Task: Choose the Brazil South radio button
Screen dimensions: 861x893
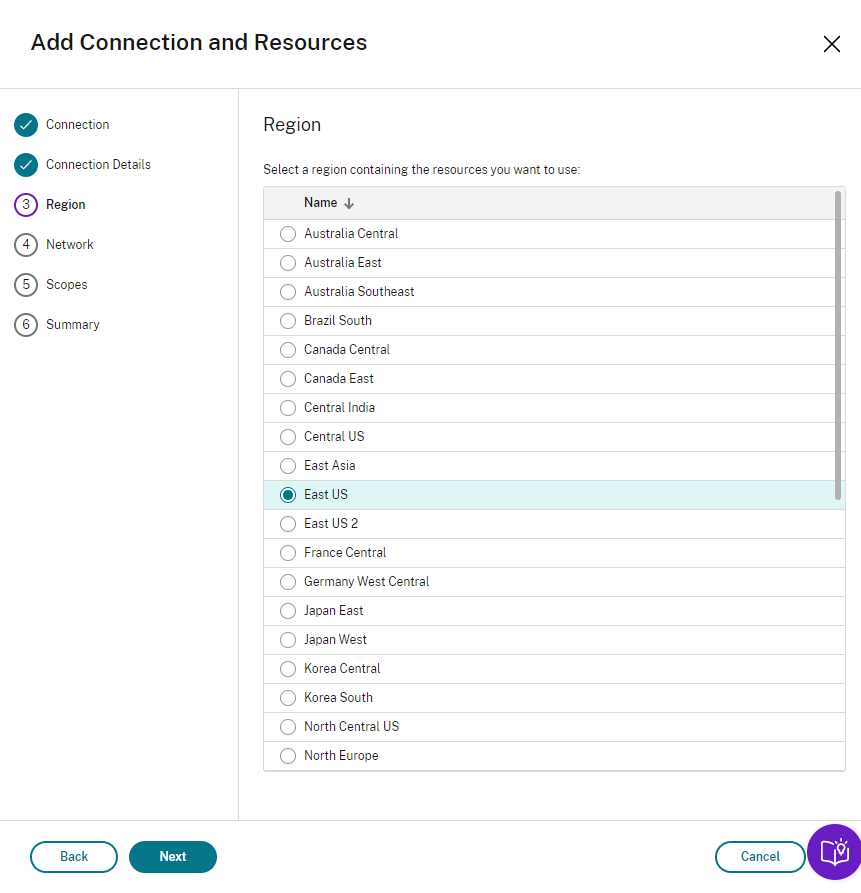Action: (x=288, y=321)
